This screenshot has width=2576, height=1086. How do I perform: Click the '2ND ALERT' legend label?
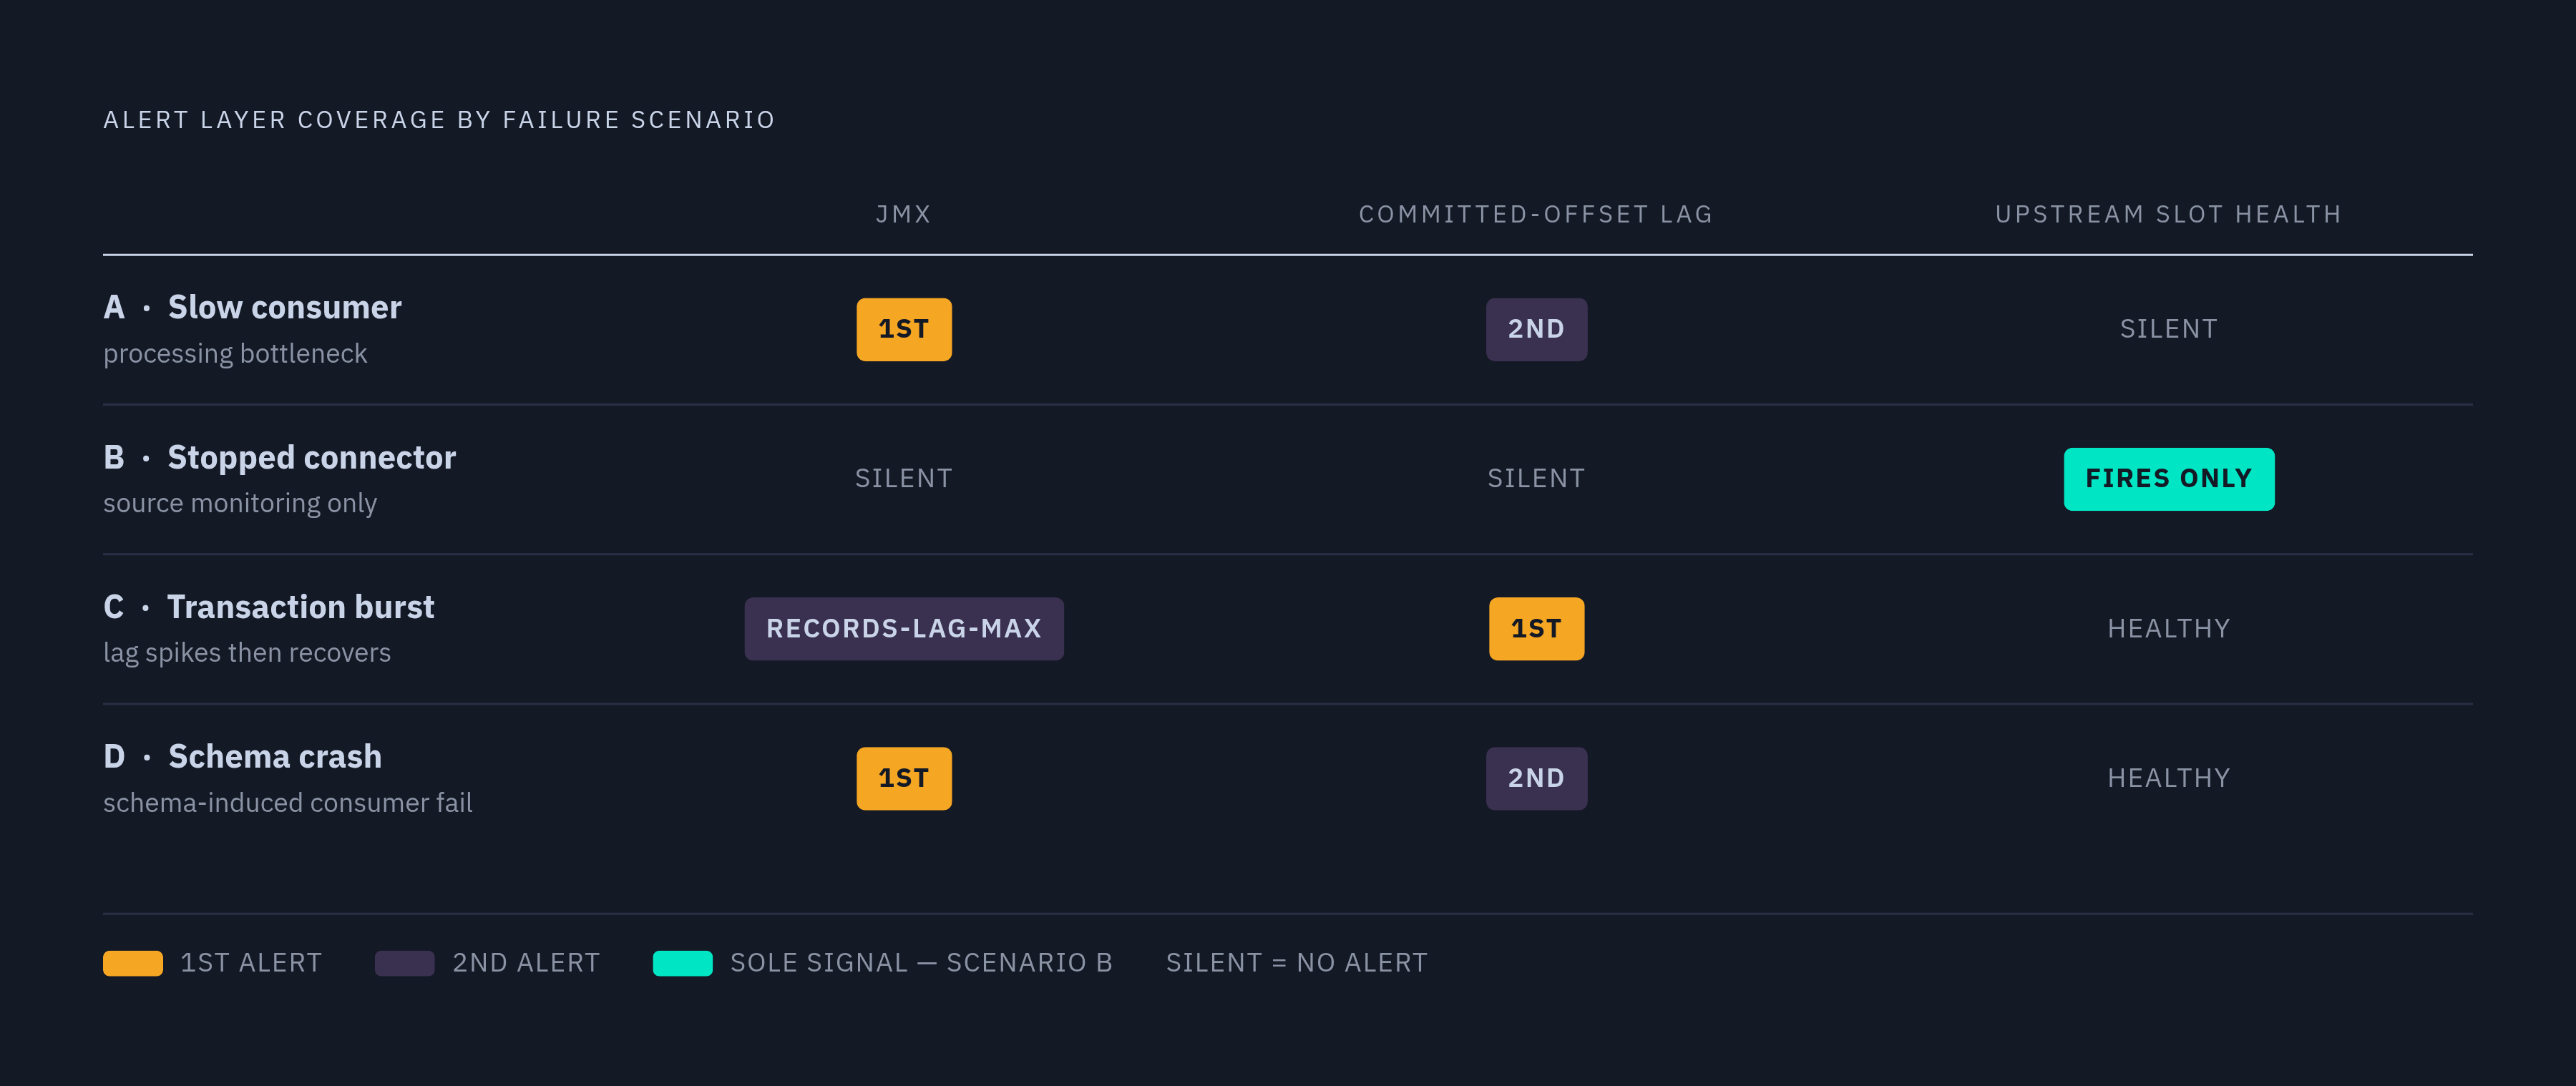pos(526,963)
